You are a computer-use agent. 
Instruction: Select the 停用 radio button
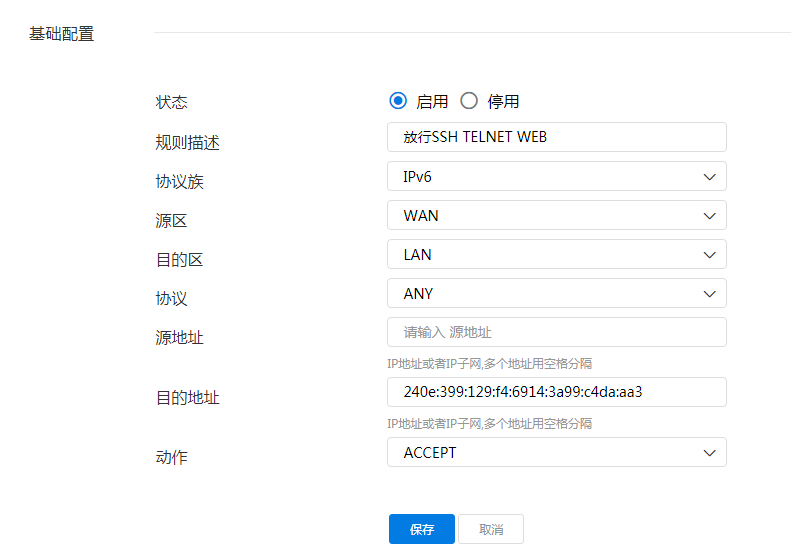[x=469, y=101]
